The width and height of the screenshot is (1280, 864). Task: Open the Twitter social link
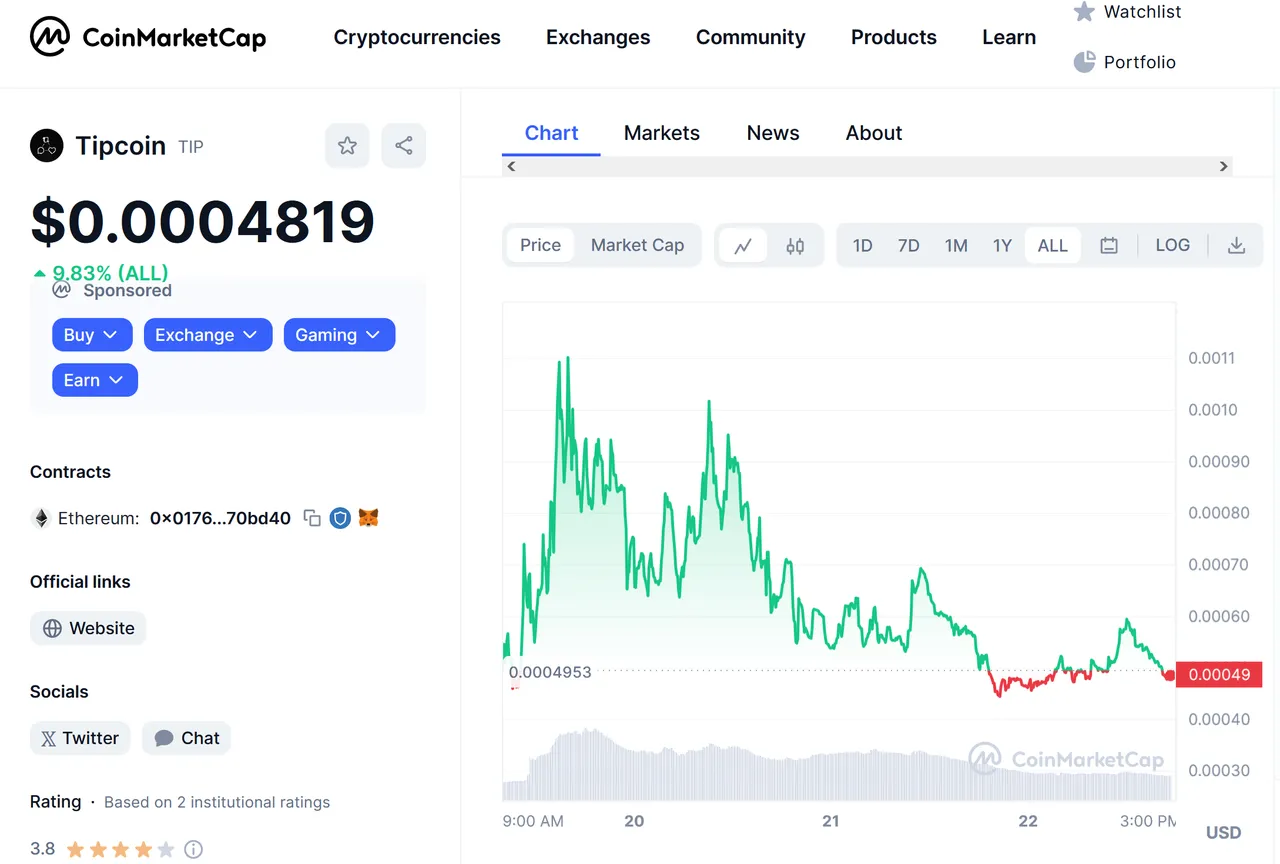[80, 738]
